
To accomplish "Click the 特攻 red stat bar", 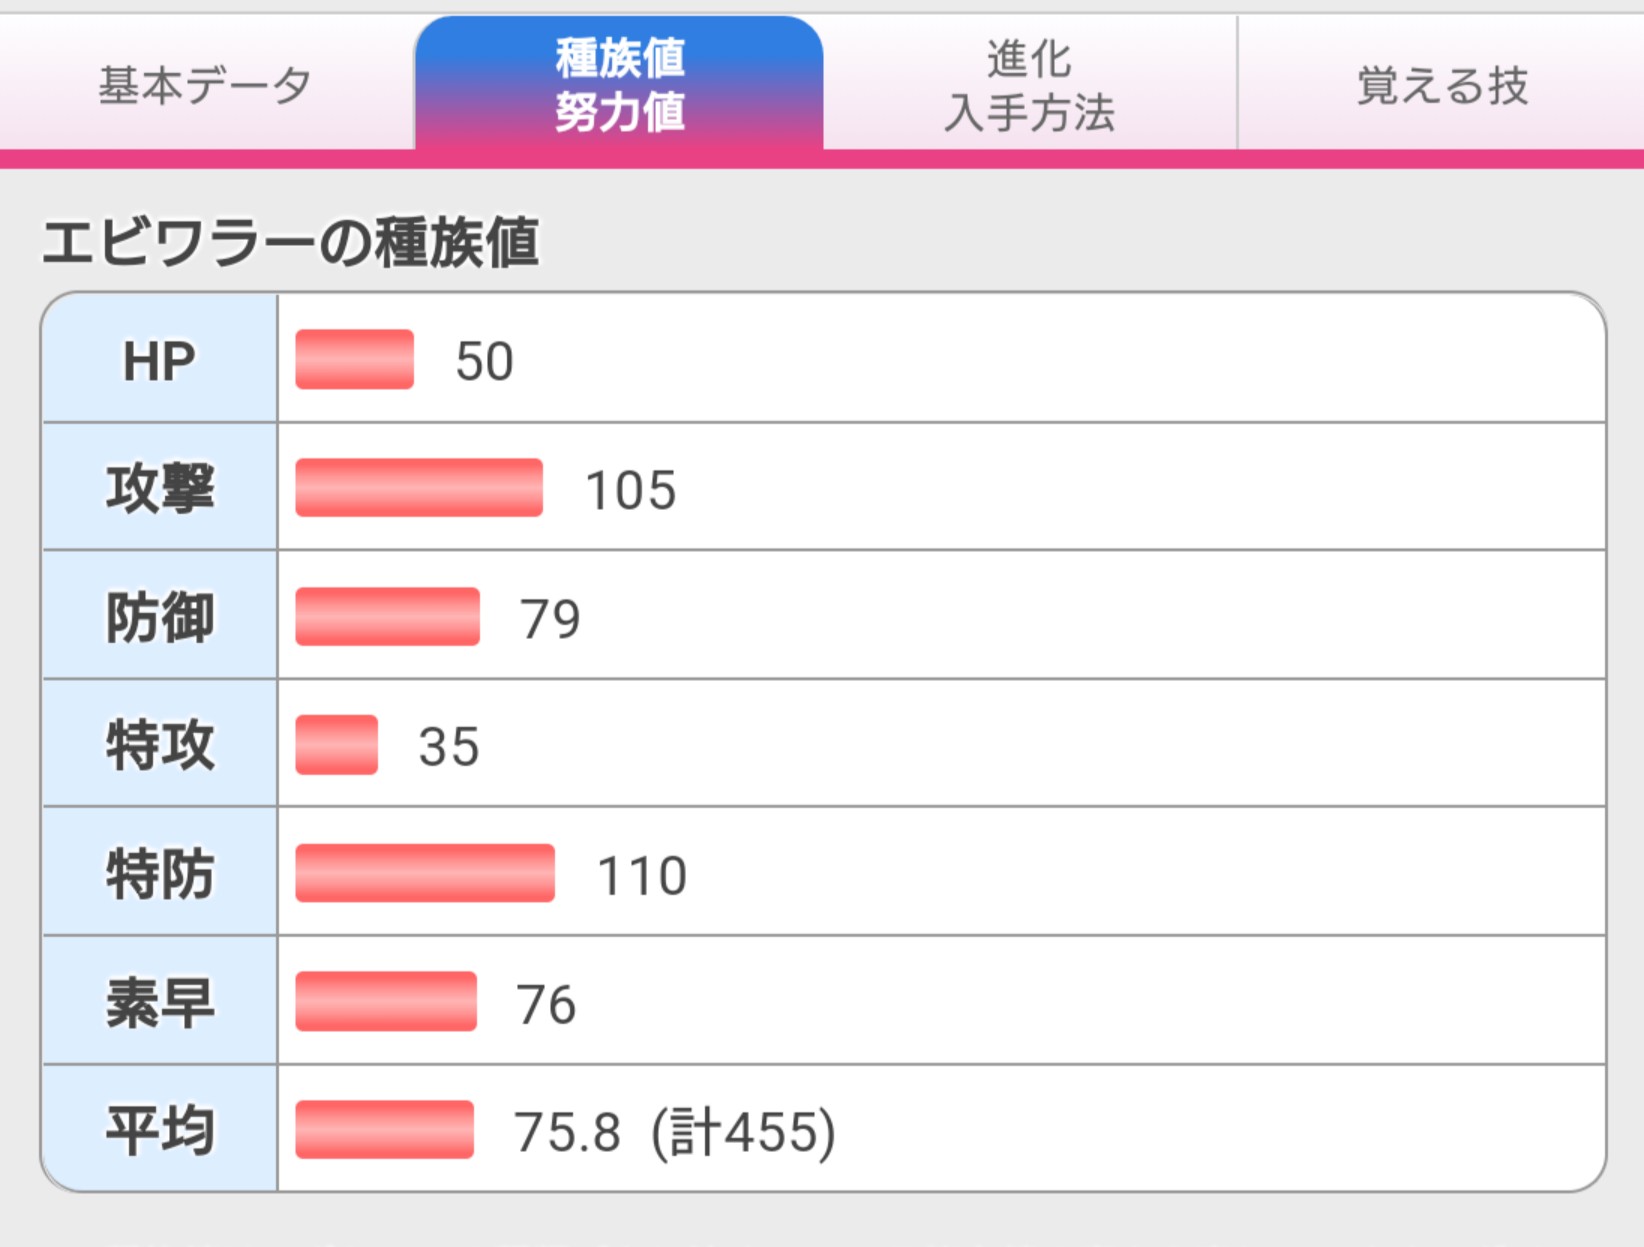I will pyautogui.click(x=337, y=745).
